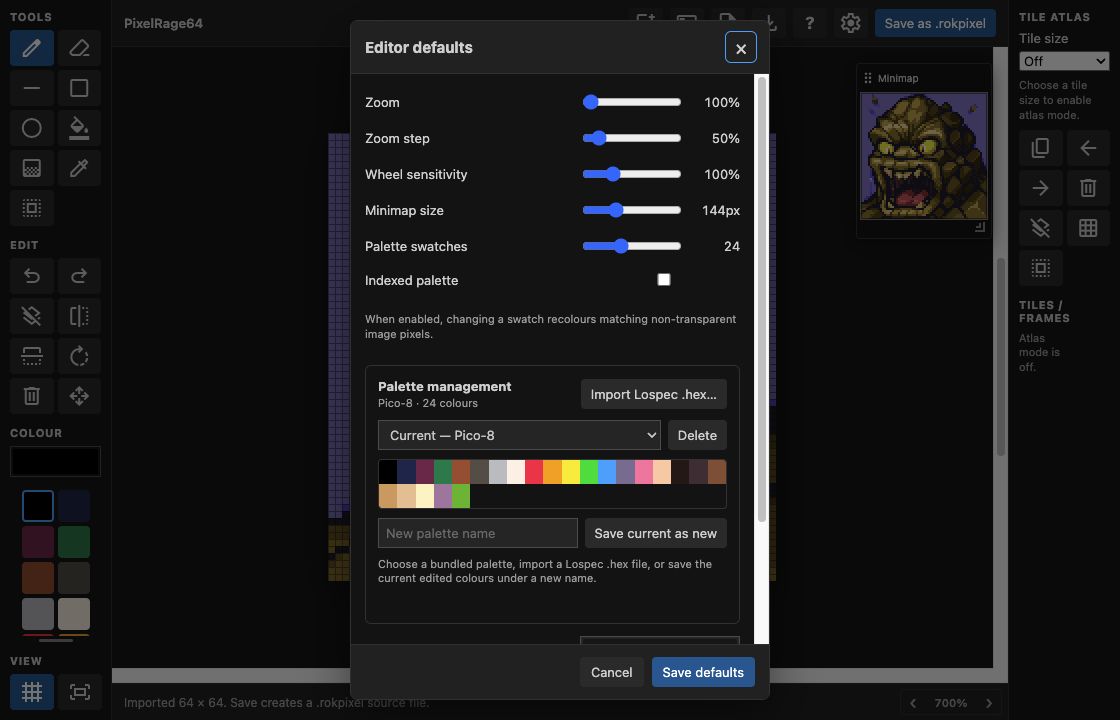Undo the last edit

31,276
